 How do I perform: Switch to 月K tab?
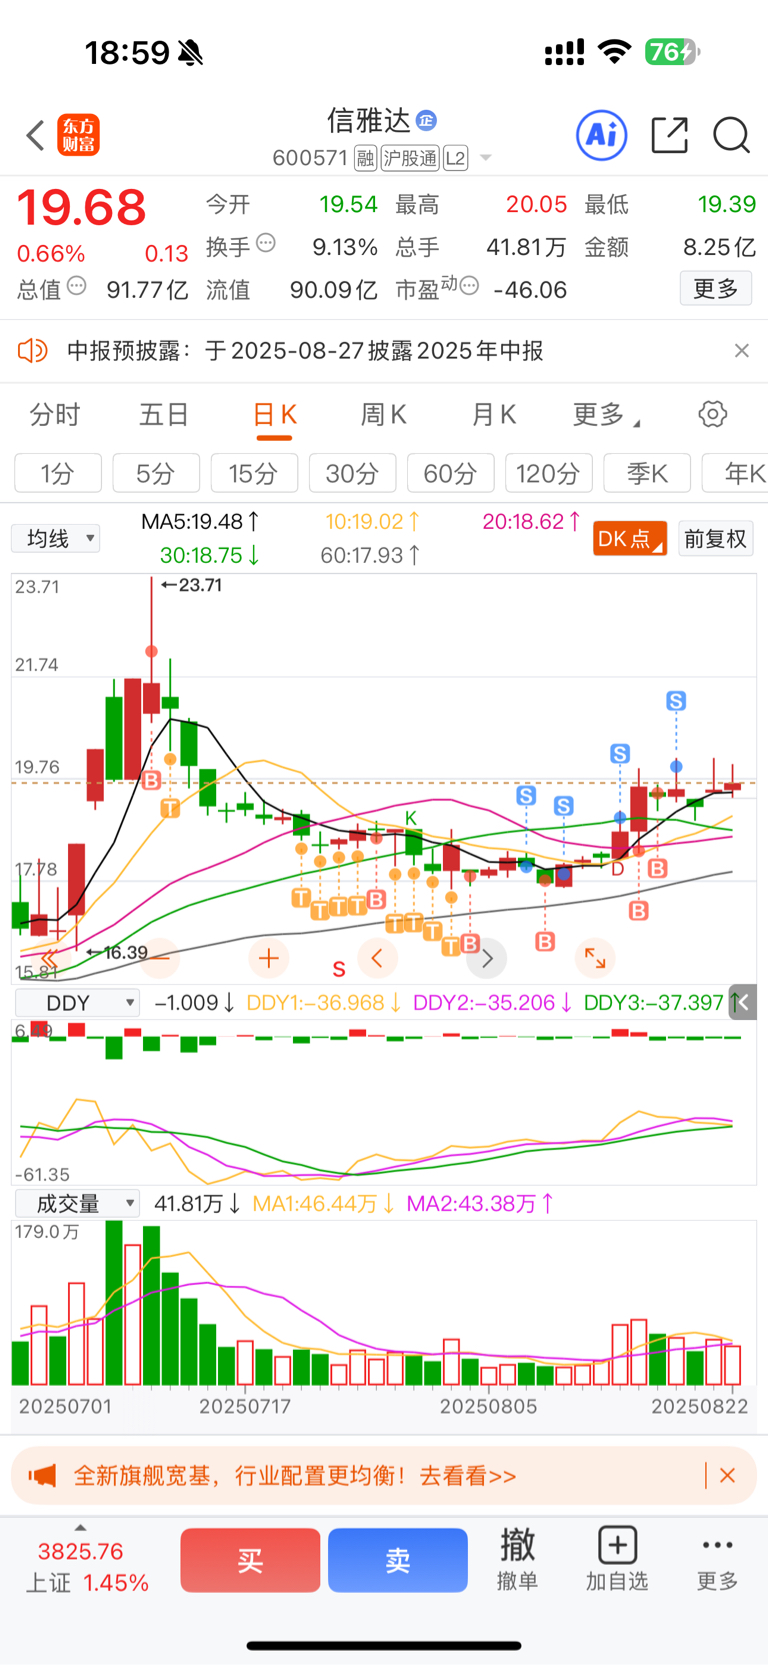[x=493, y=414]
